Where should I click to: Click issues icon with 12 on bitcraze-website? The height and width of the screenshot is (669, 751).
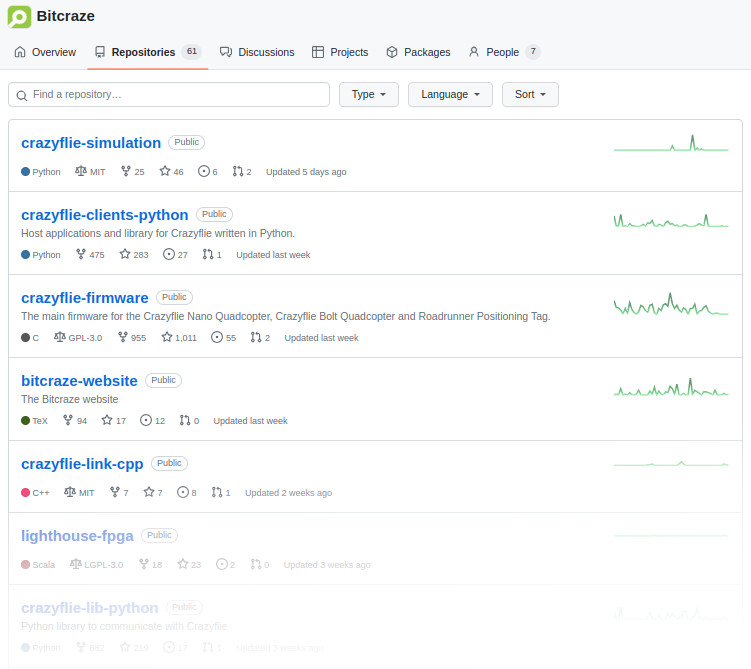coord(146,420)
